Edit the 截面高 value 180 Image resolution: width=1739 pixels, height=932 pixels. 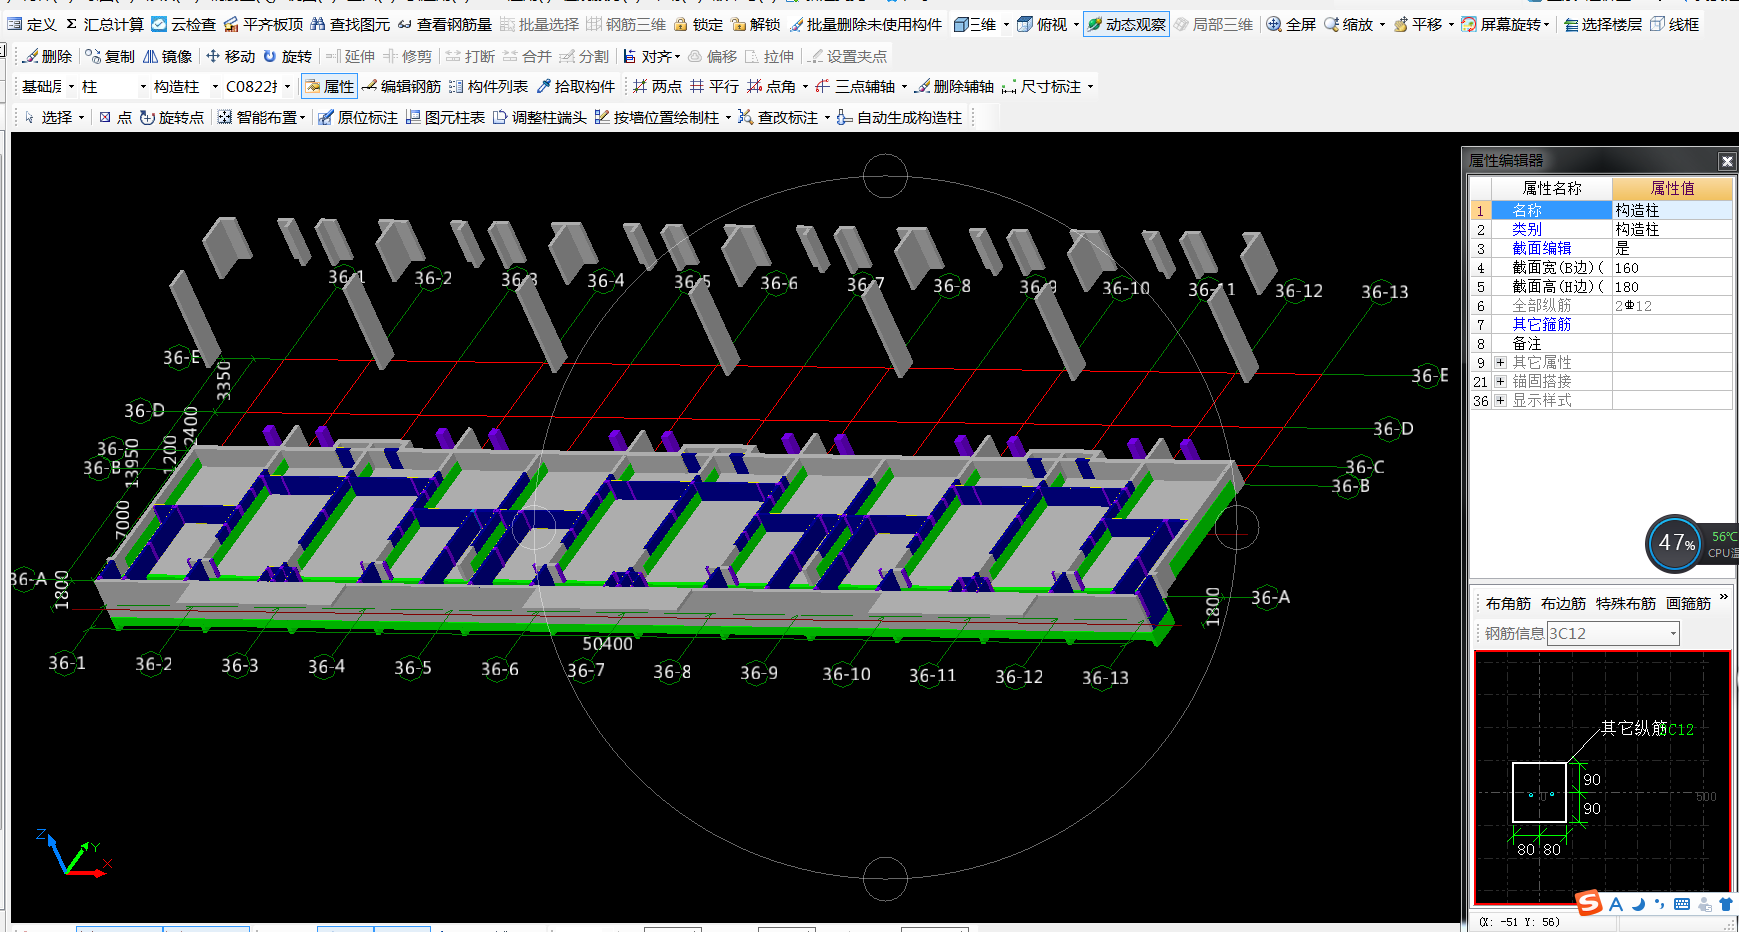point(1672,286)
